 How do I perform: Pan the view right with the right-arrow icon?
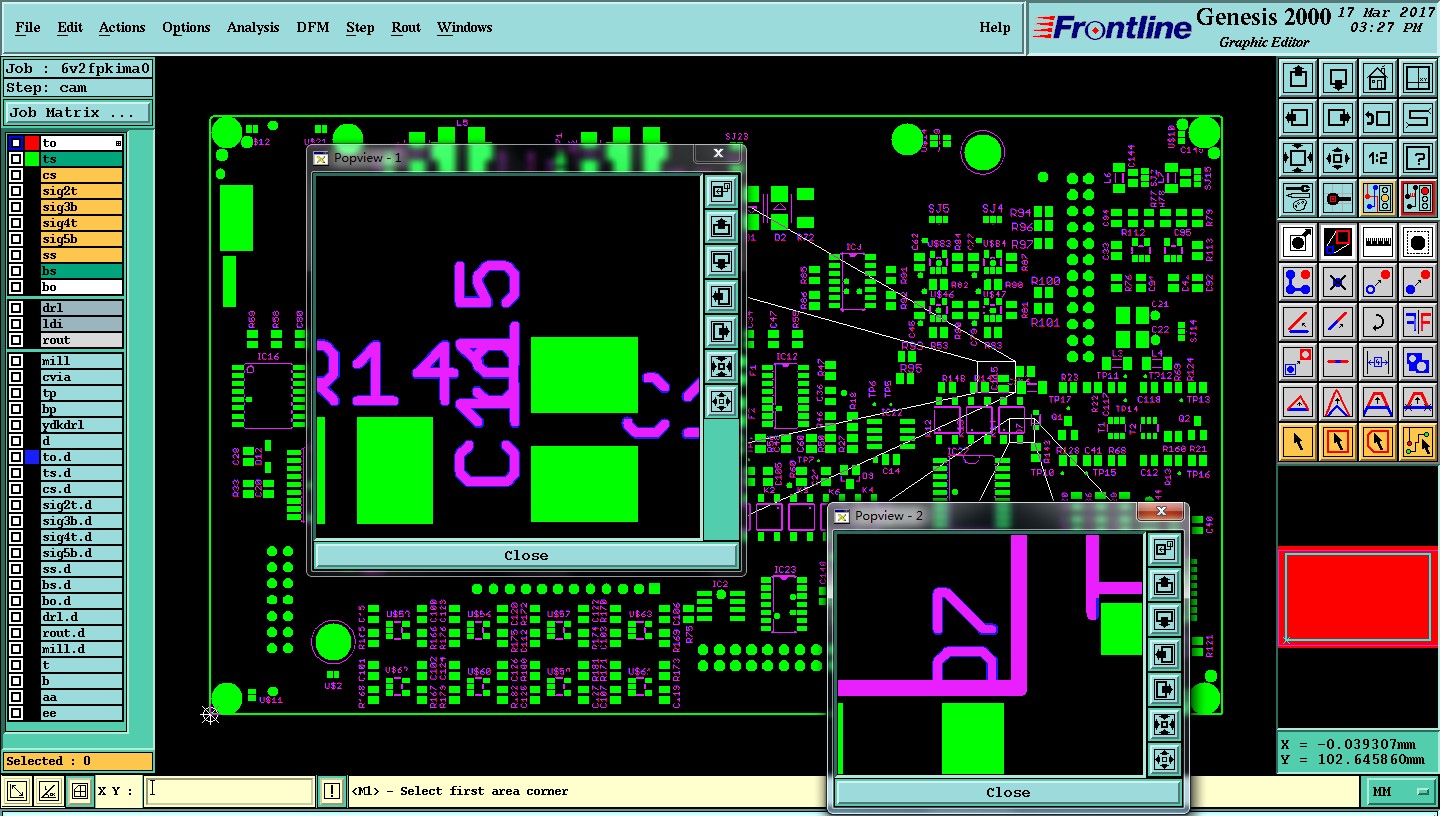pos(1338,117)
